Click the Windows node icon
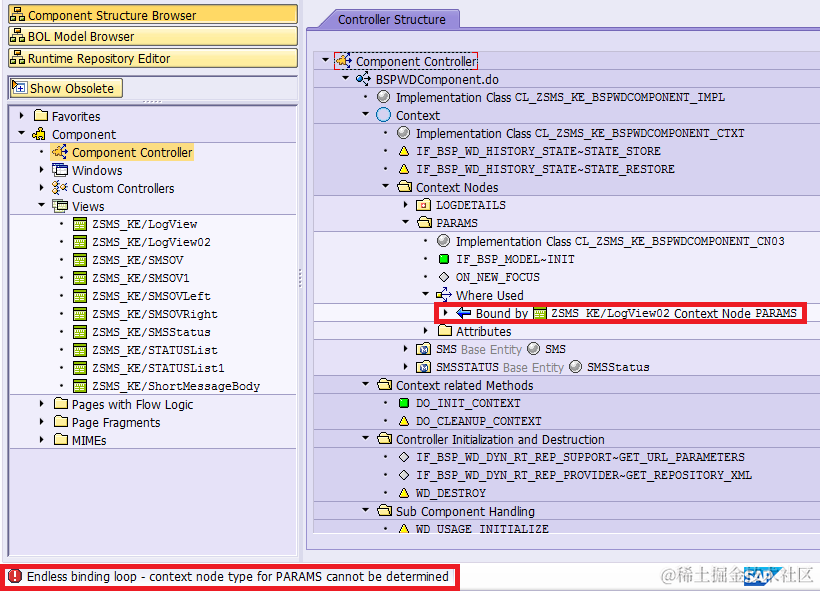 click(60, 169)
